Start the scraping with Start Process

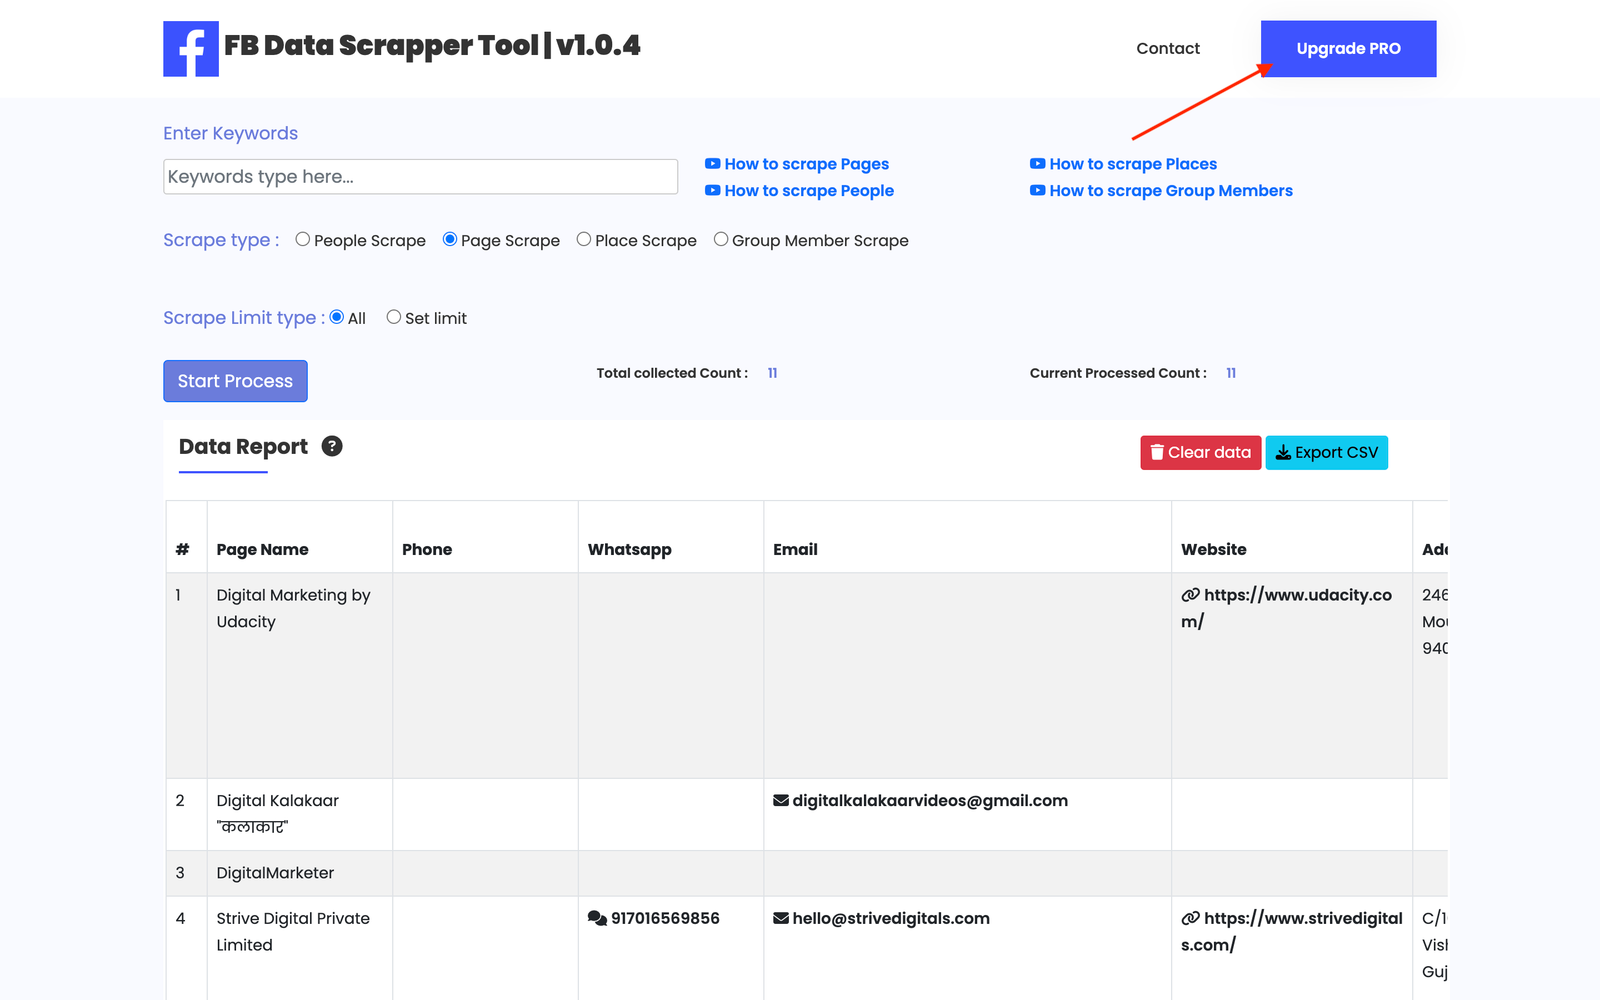[235, 381]
